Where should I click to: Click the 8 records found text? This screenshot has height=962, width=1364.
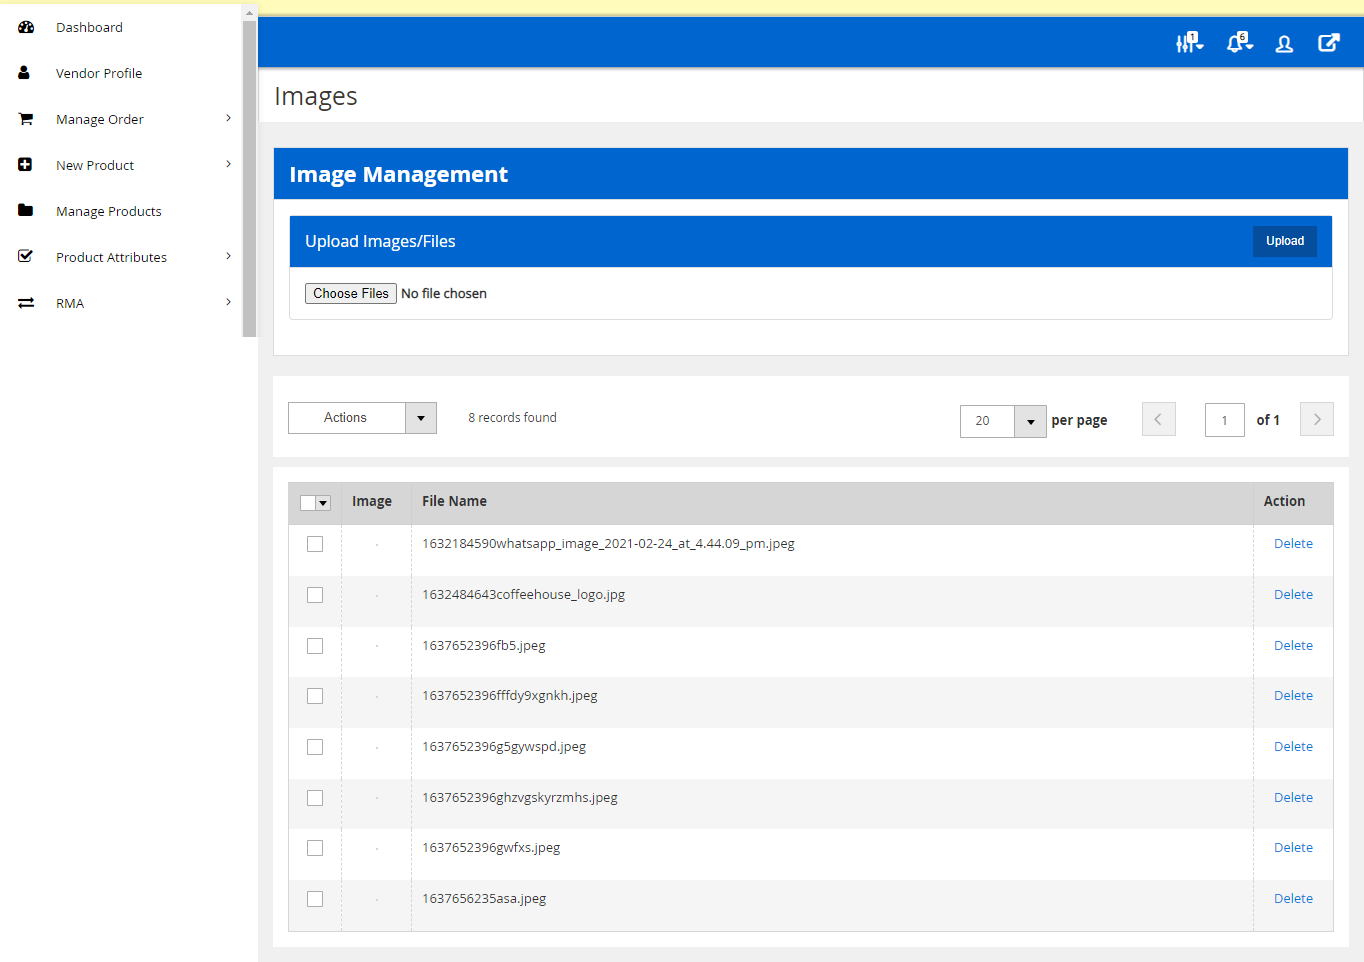coord(512,418)
